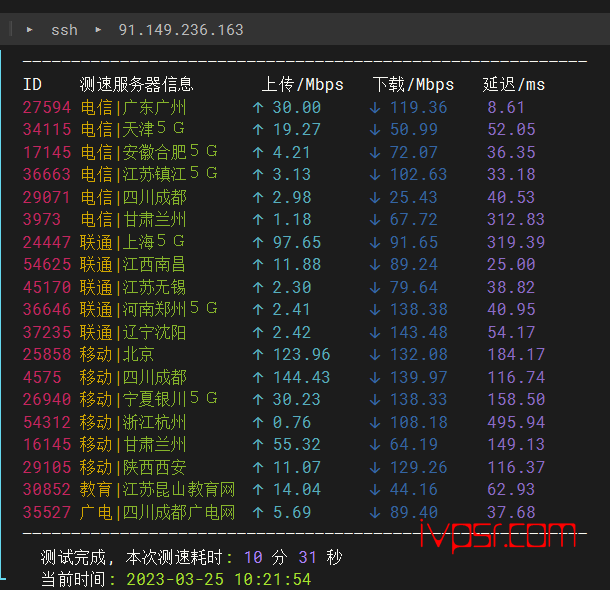This screenshot has width=610, height=590.
Task: Select download value 79.64
Action: tap(414, 287)
